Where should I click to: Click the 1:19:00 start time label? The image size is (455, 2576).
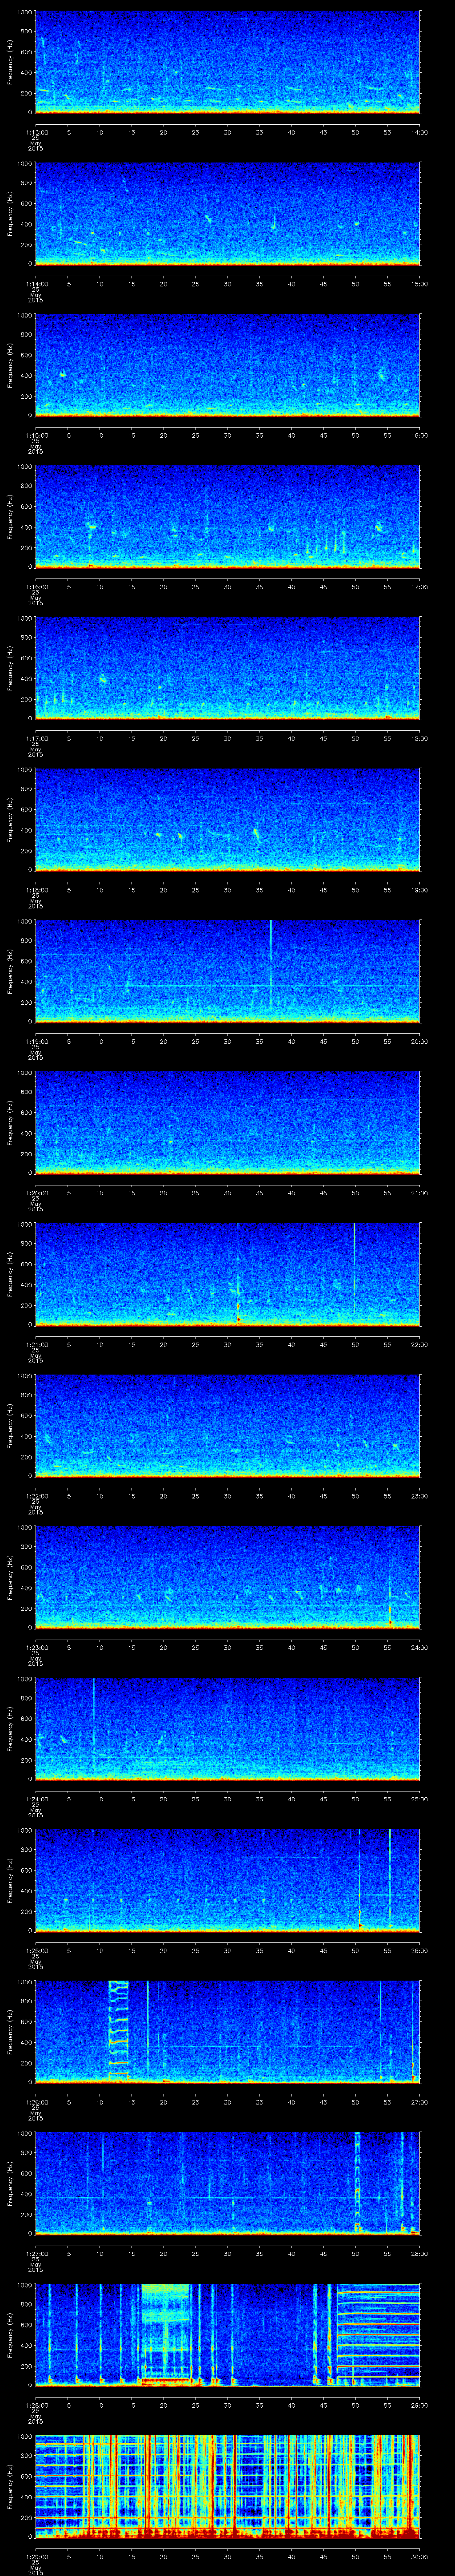(x=36, y=1041)
